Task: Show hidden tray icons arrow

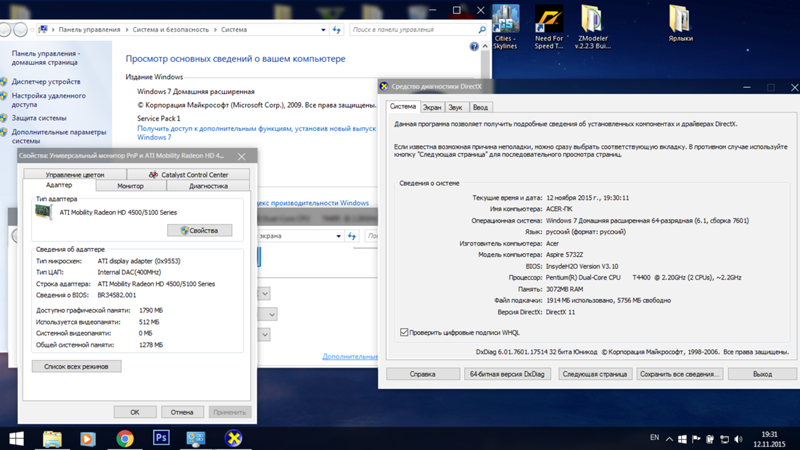Action: click(x=669, y=439)
